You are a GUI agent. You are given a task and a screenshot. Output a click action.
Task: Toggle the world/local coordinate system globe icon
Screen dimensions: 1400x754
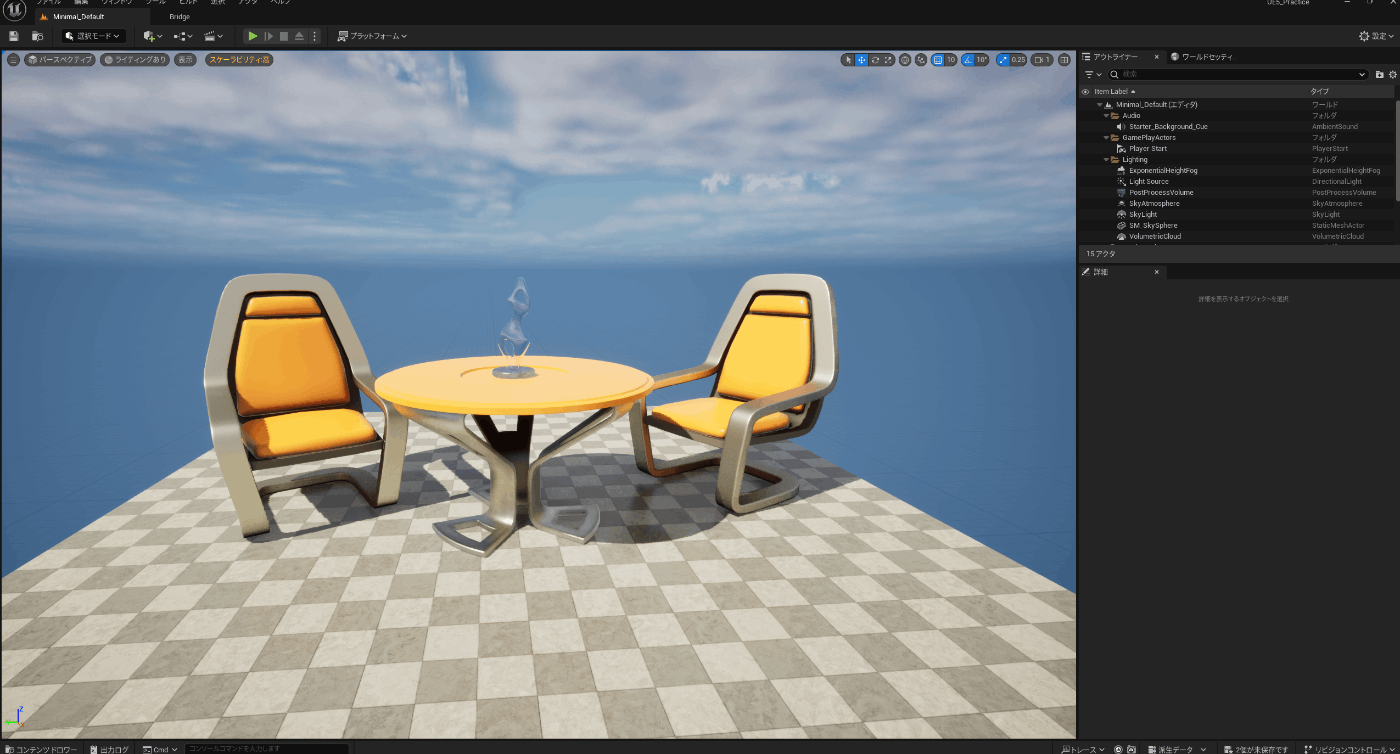[x=905, y=60]
